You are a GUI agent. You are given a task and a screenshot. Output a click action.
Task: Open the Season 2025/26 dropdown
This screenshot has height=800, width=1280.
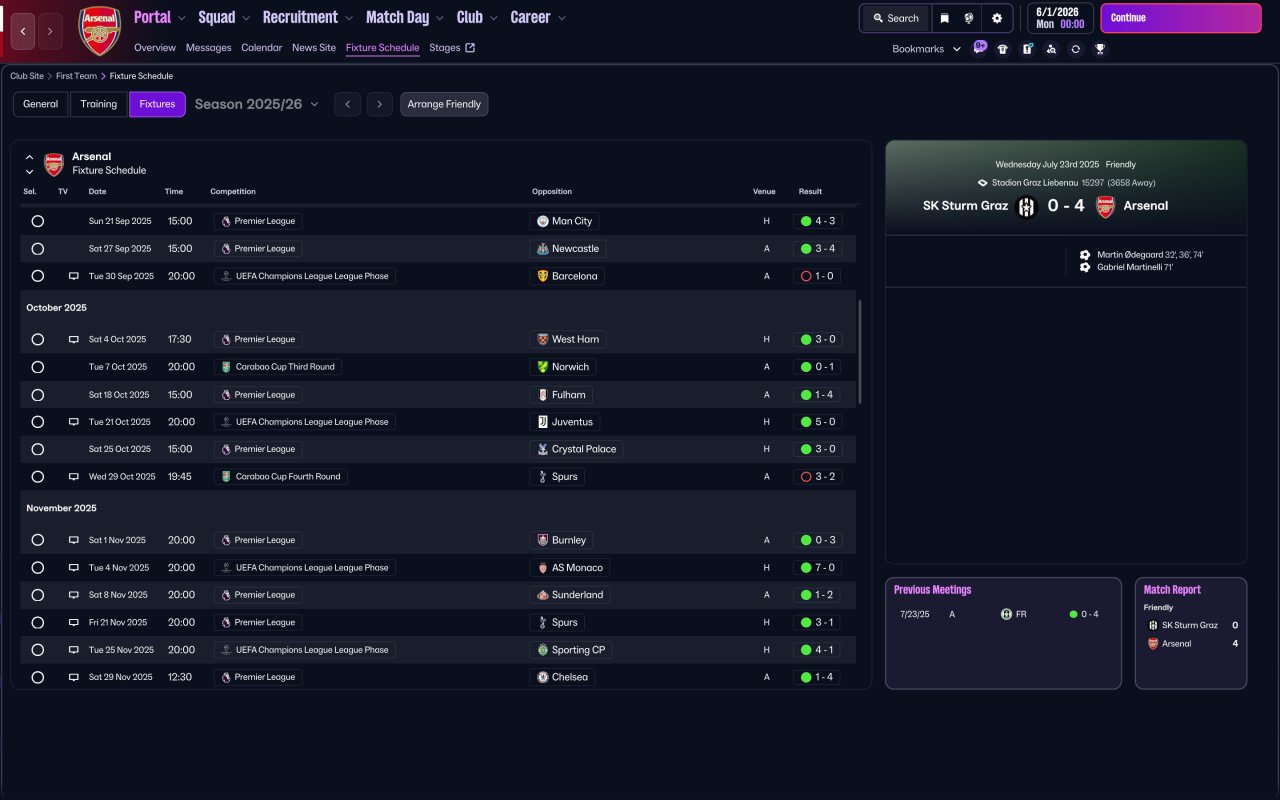pos(257,104)
